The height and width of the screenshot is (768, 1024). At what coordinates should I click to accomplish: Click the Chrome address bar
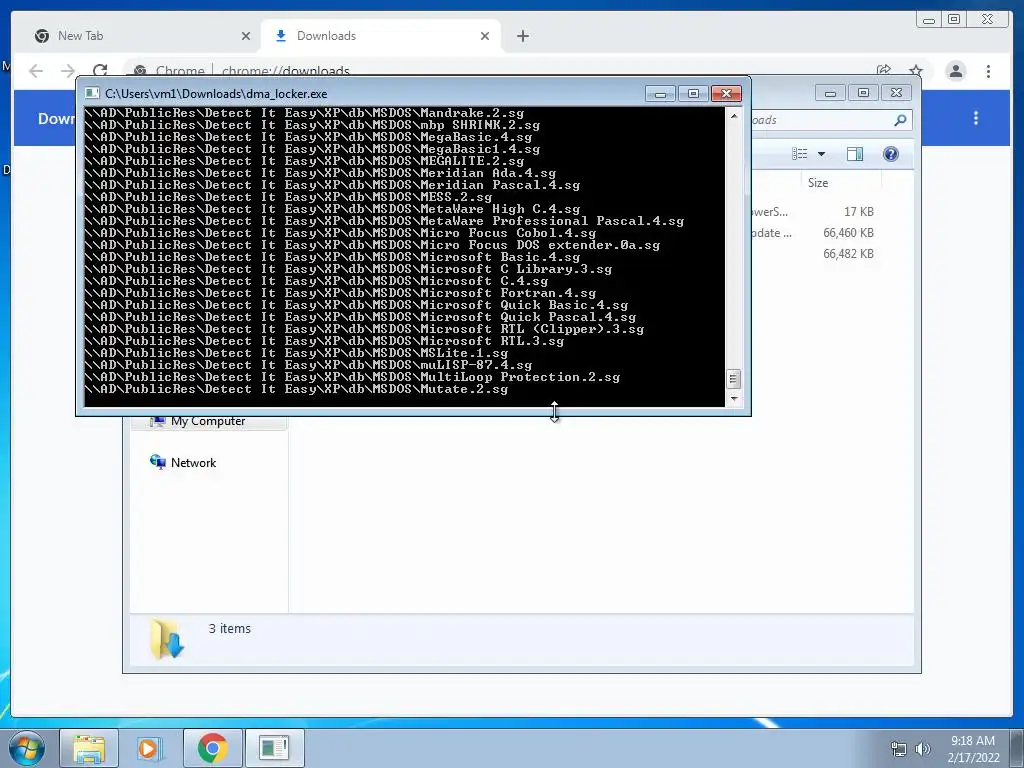[496, 71]
